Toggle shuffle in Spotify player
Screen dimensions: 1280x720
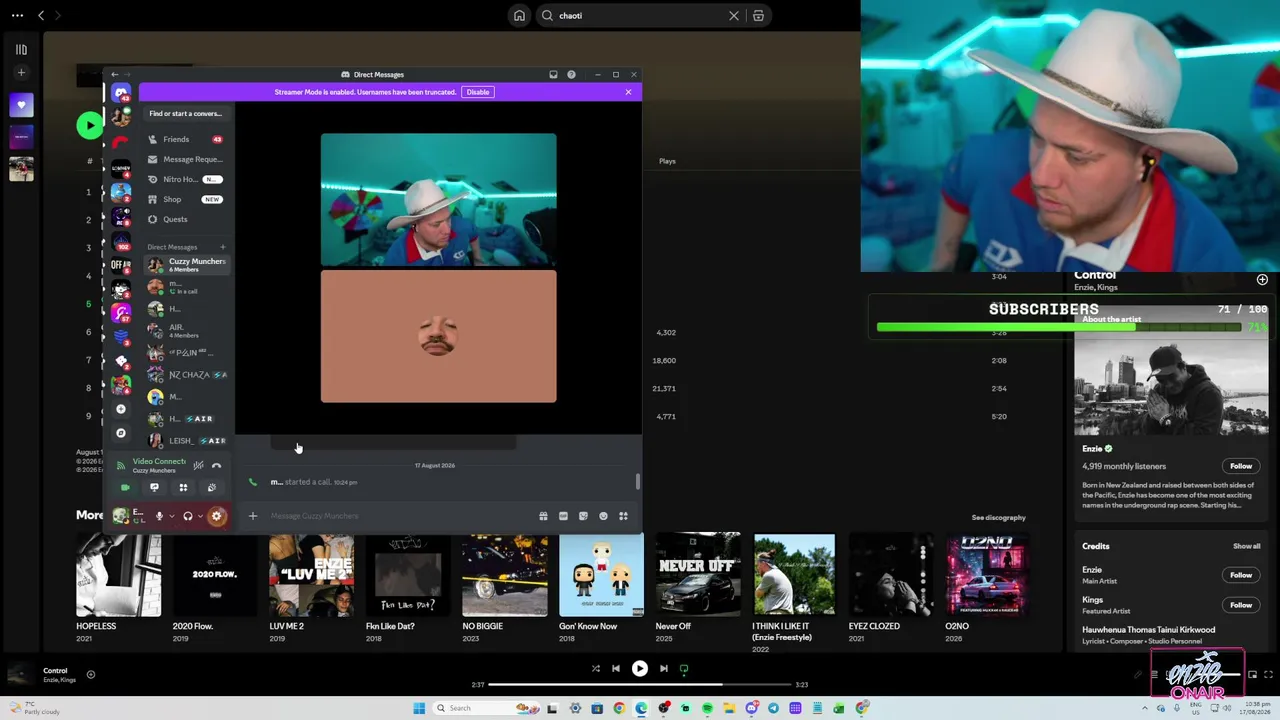[x=596, y=669]
